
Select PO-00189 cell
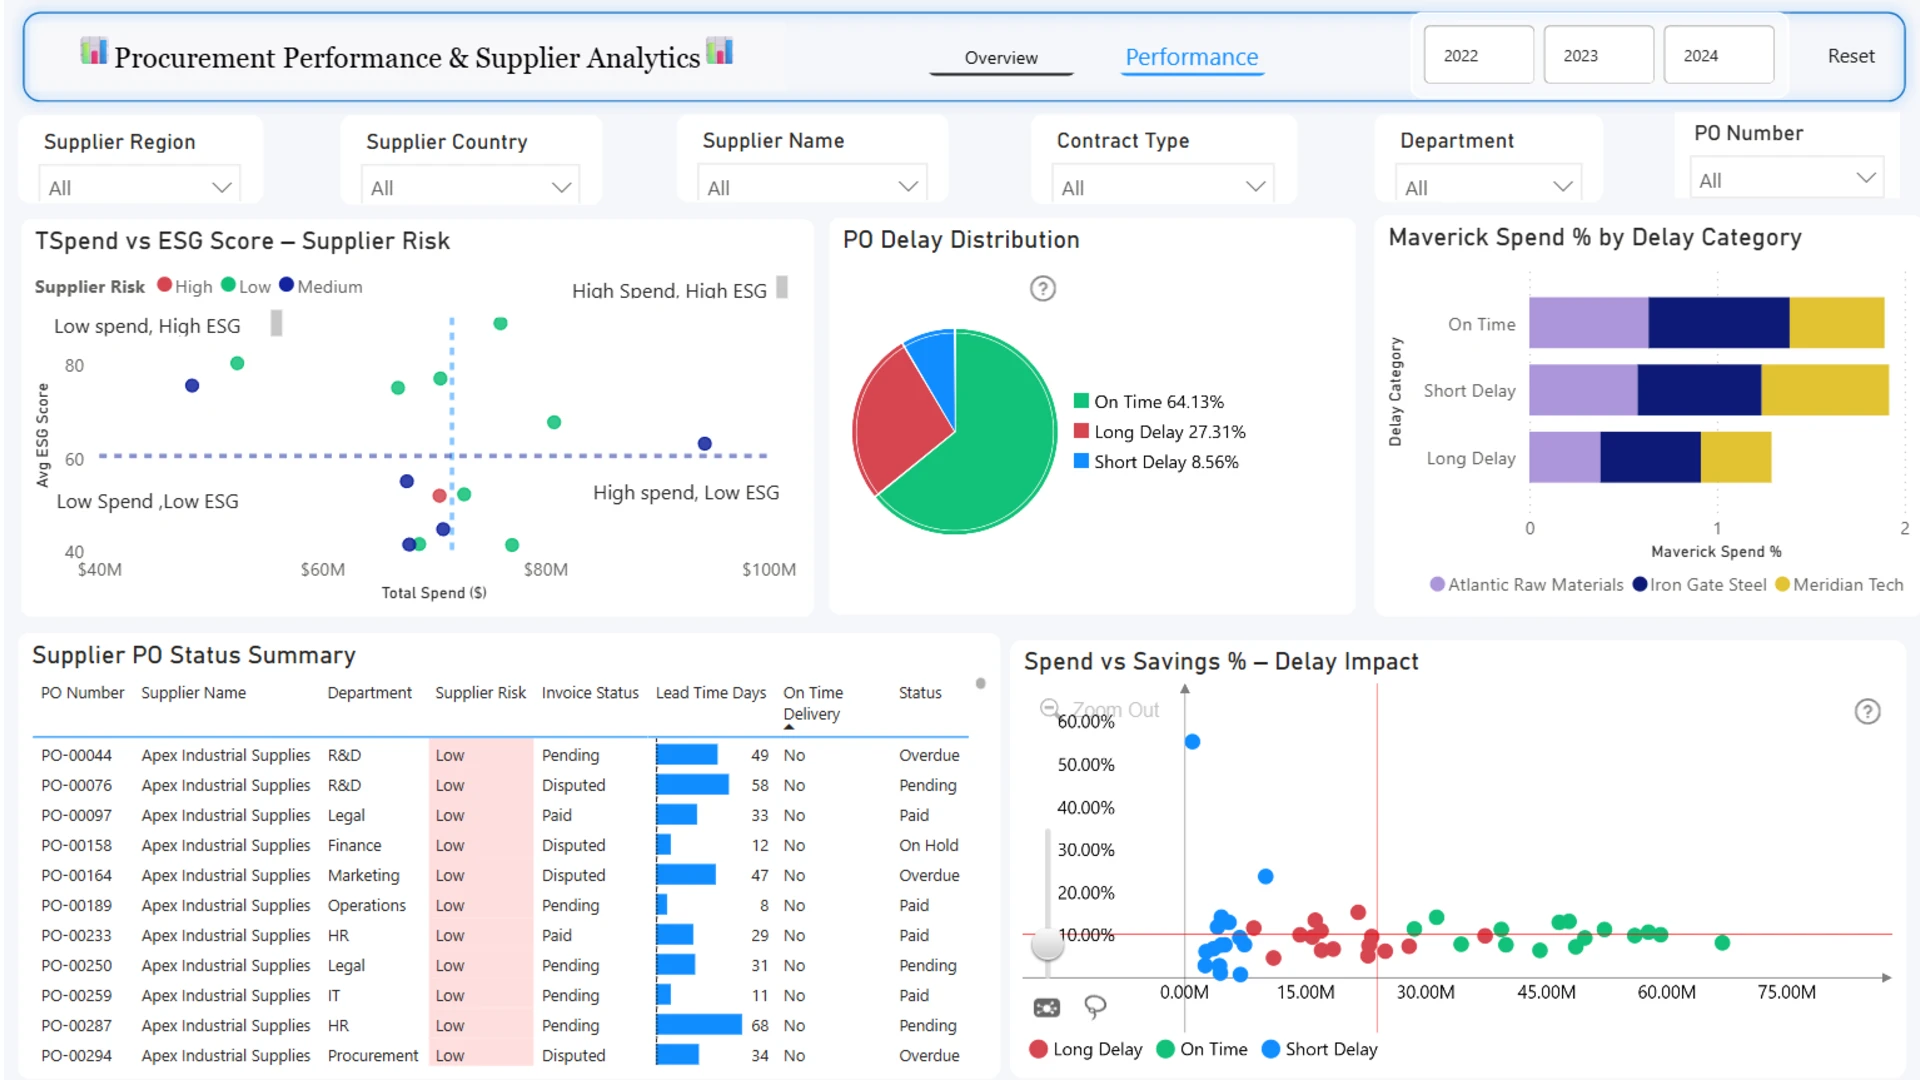76,905
